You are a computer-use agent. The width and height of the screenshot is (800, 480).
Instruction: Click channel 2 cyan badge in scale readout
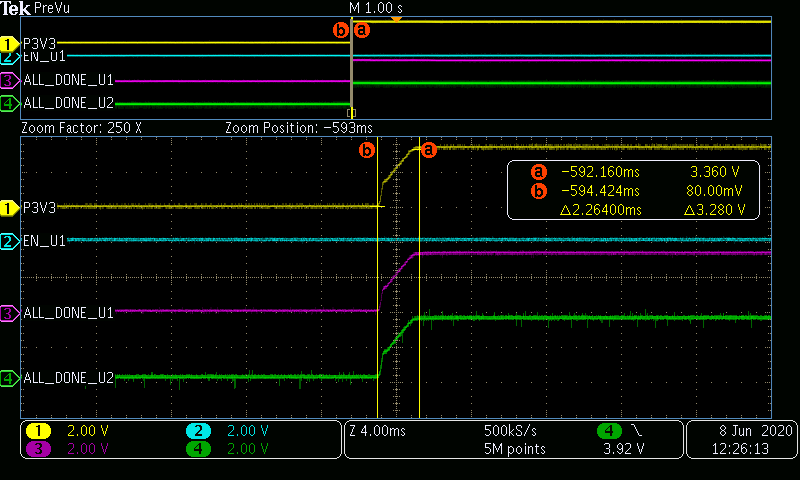click(198, 432)
